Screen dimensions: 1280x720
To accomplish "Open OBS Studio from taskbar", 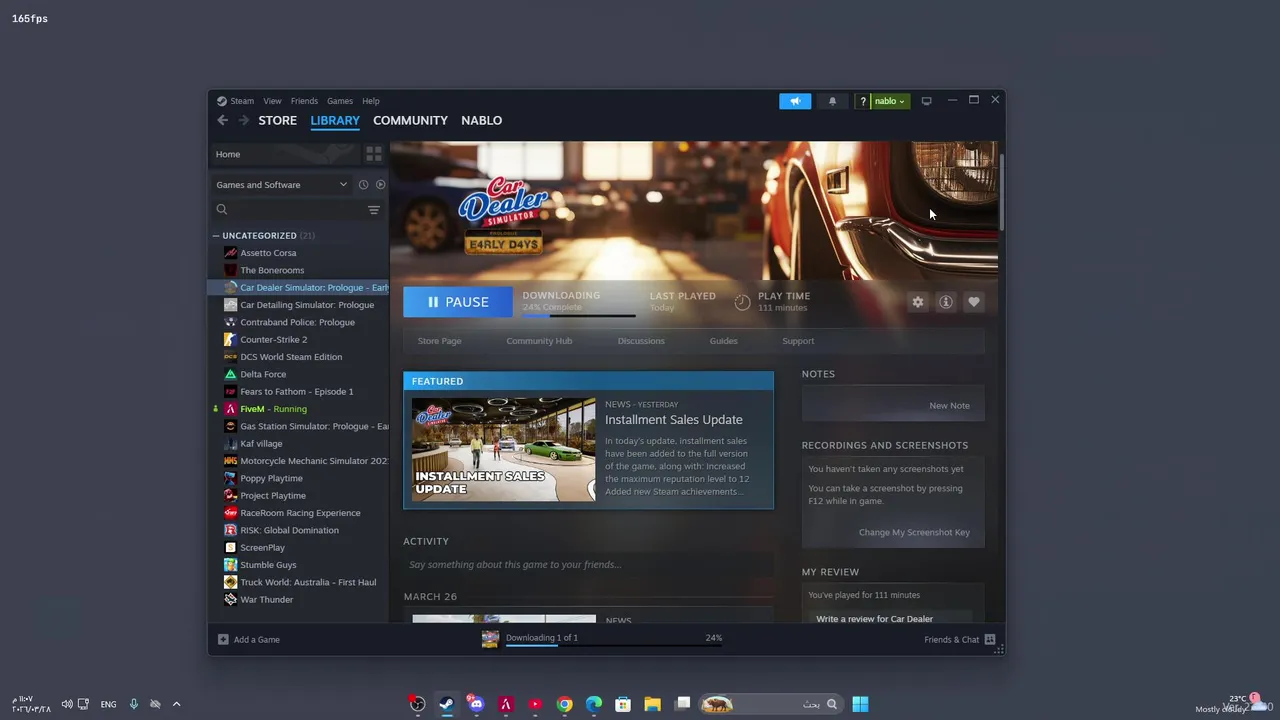I will [x=417, y=704].
